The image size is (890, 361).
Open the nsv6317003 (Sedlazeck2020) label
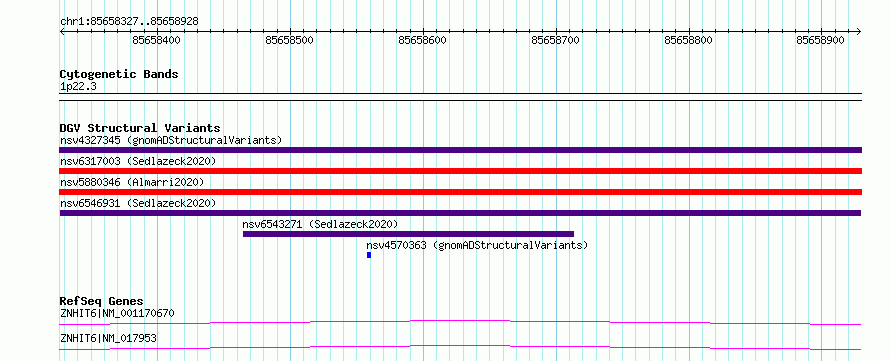138,161
